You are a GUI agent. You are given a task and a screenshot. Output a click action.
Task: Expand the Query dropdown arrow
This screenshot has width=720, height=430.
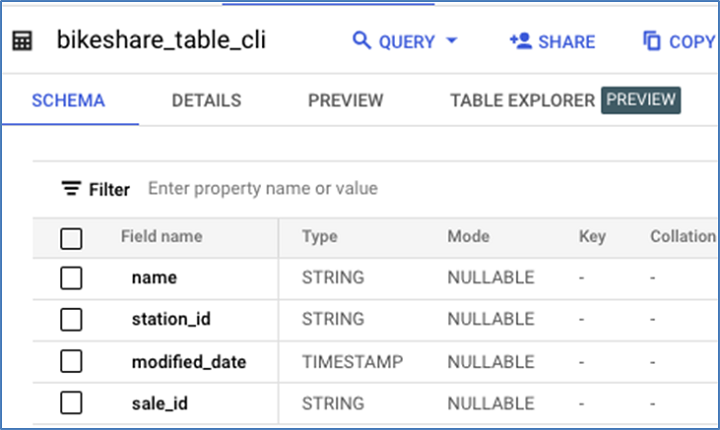pos(450,41)
